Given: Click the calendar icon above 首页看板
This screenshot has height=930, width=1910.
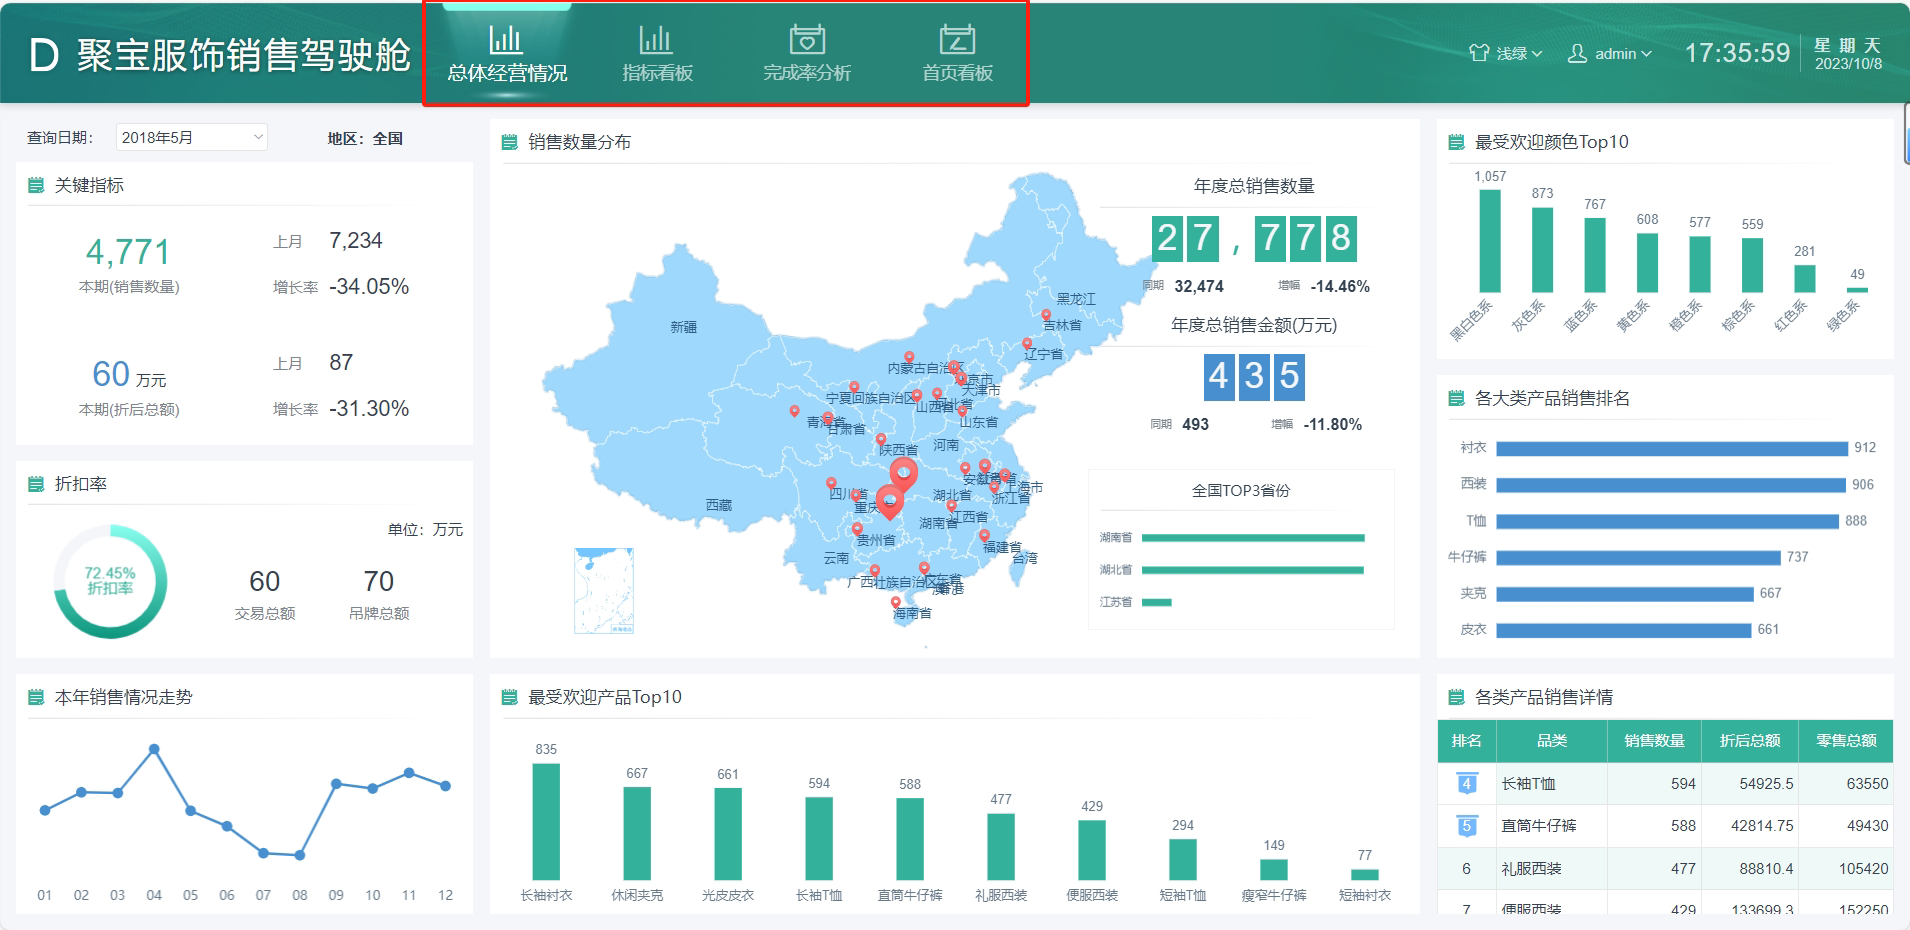Looking at the screenshot, I should click(957, 39).
